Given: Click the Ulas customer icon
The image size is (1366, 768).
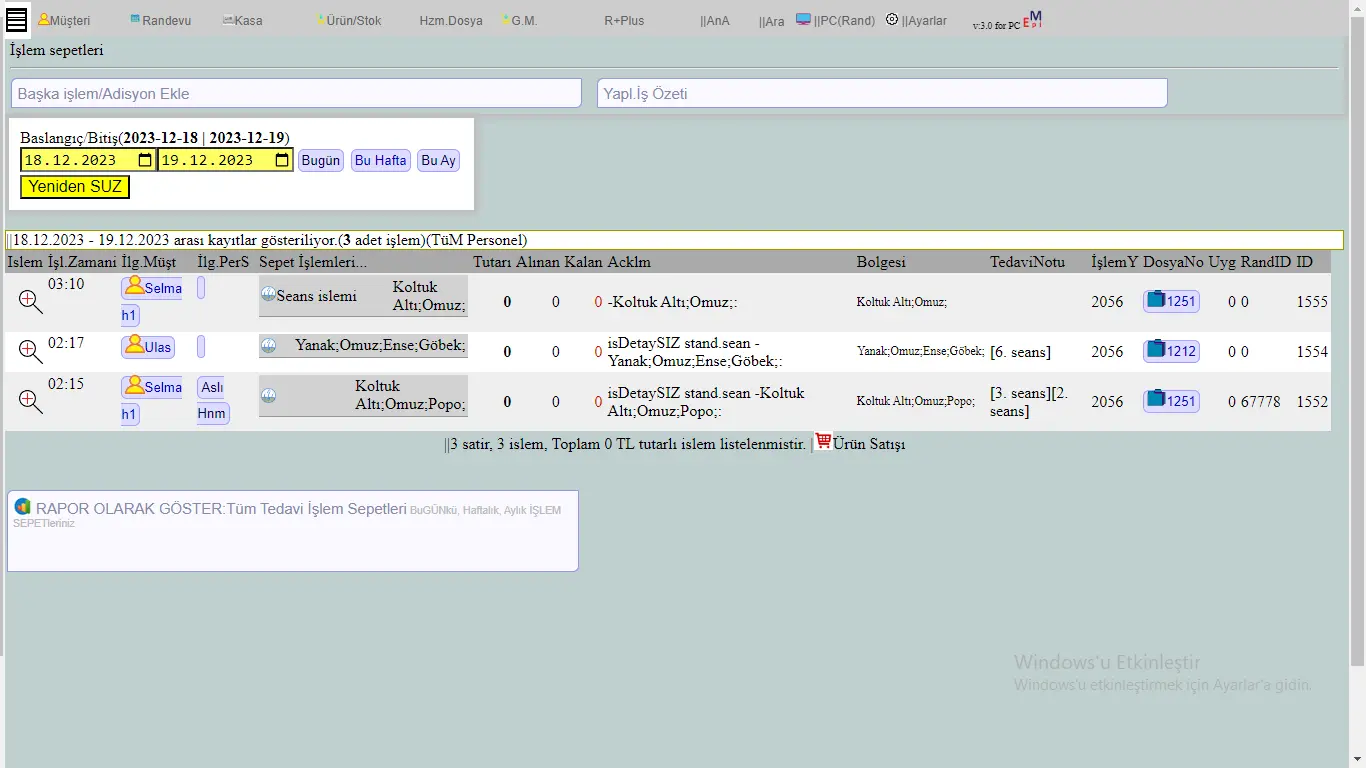Looking at the screenshot, I should coord(134,346).
